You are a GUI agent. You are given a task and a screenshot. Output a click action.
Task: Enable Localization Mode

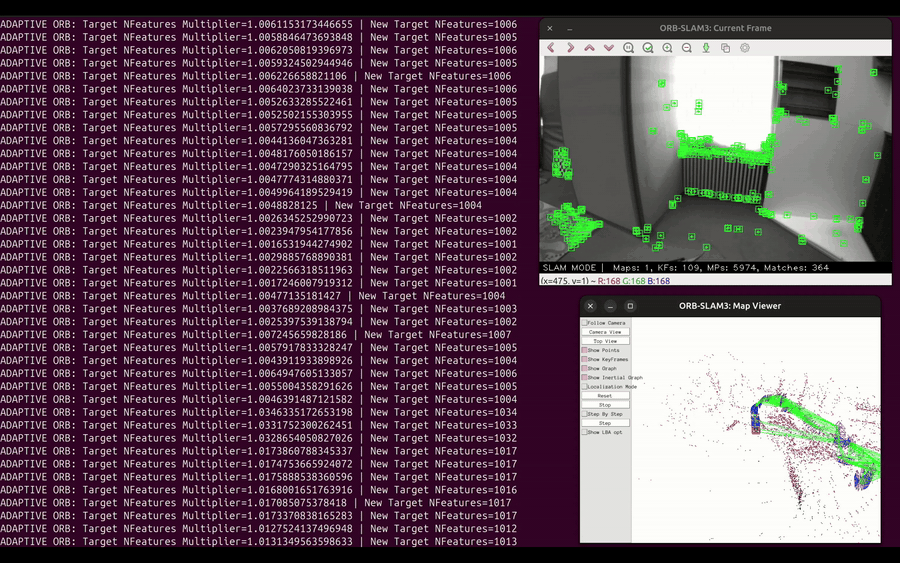click(x=585, y=387)
